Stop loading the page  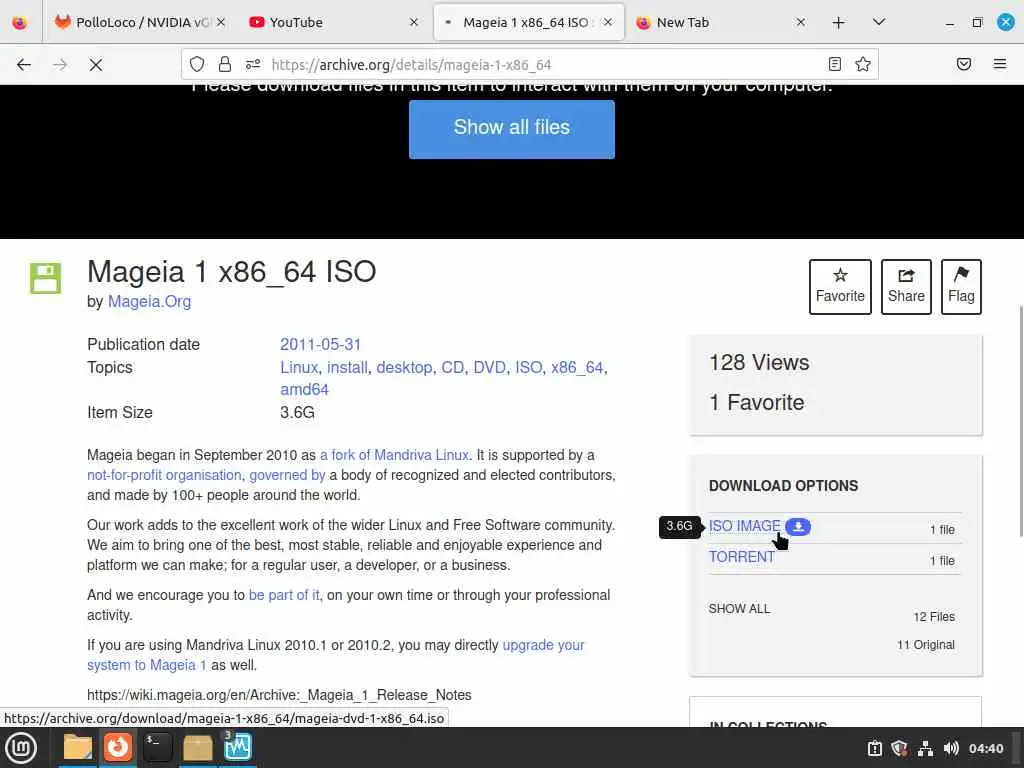[x=95, y=64]
